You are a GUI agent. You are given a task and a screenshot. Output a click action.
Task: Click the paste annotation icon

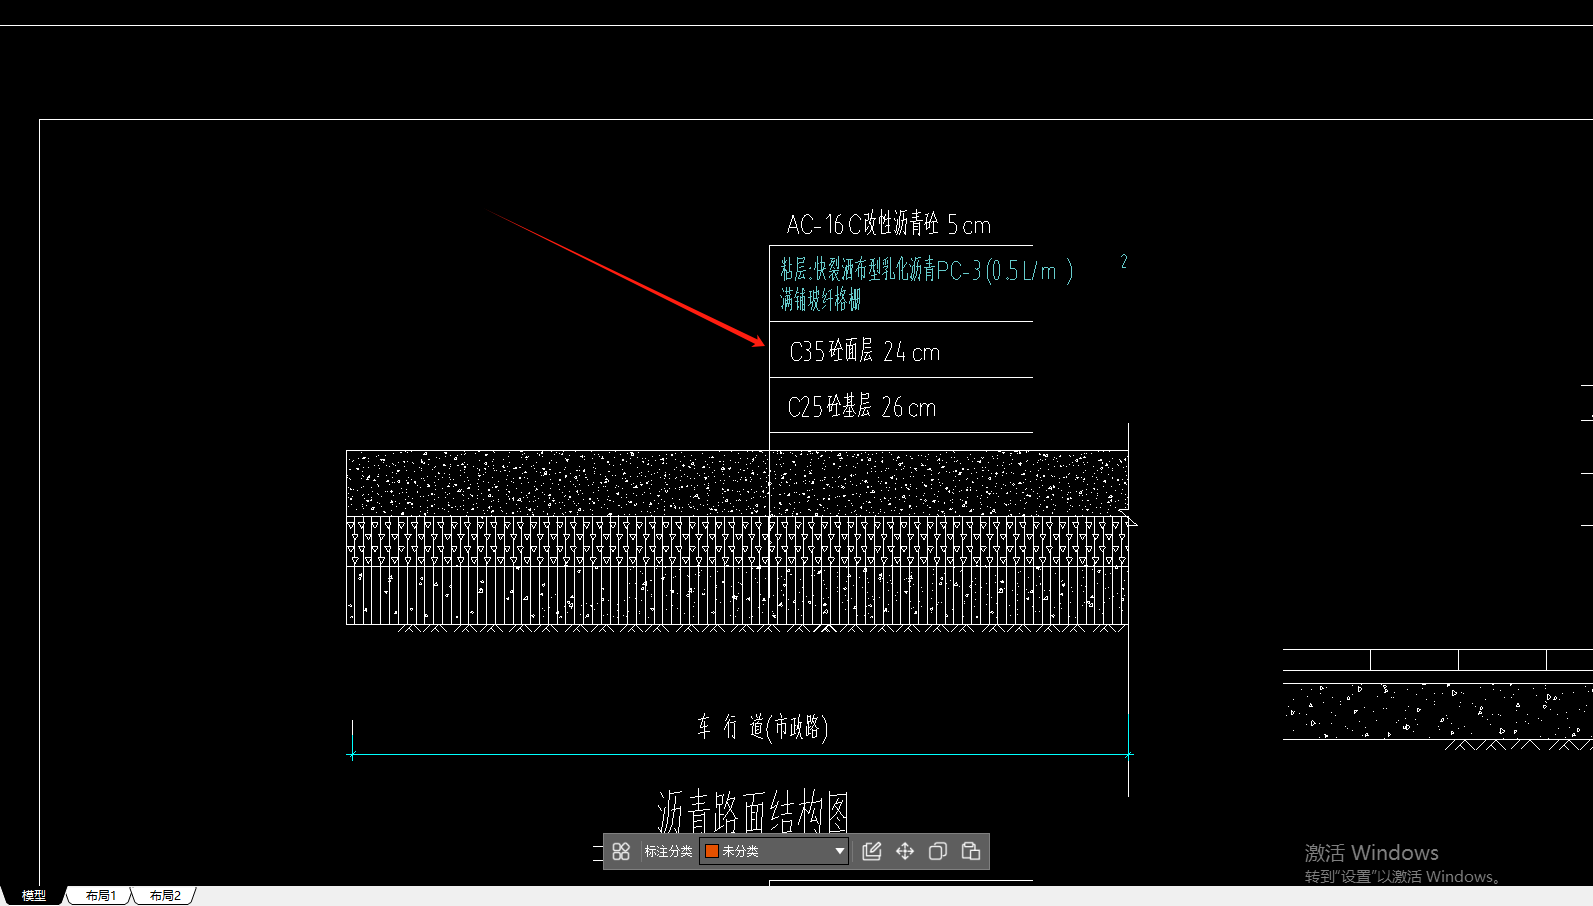click(971, 851)
